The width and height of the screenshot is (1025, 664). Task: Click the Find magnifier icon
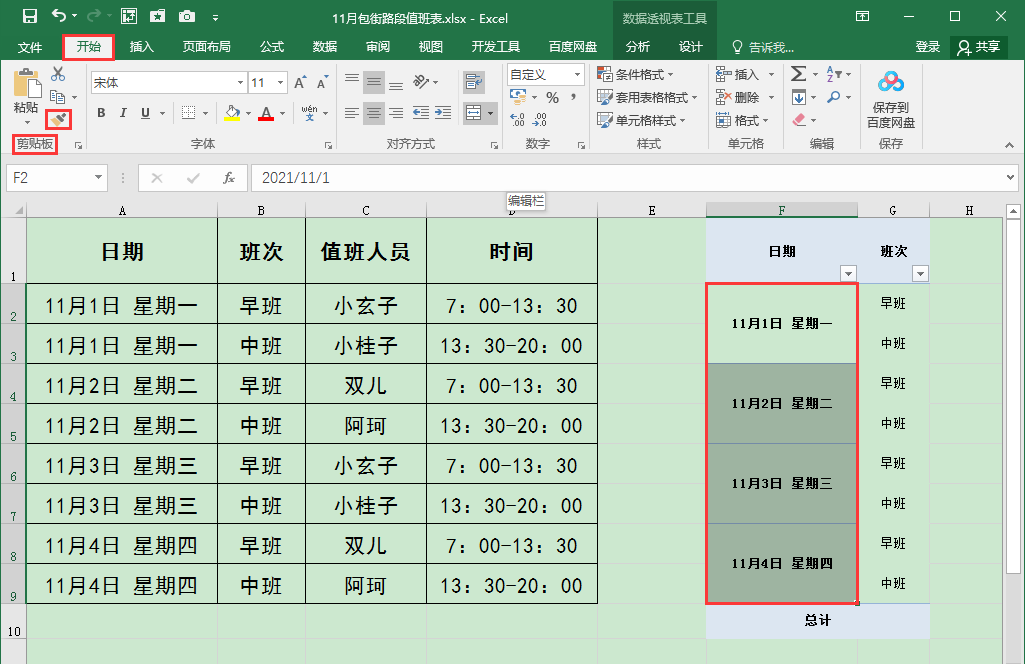click(x=833, y=97)
